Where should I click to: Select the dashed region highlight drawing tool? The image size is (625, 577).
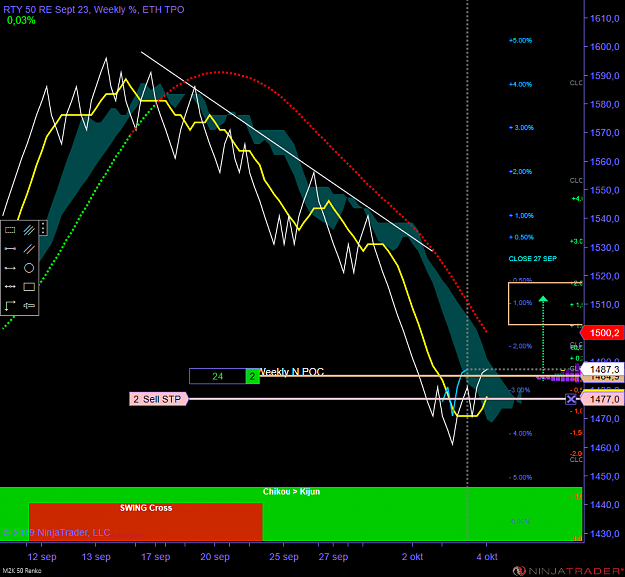(10, 230)
